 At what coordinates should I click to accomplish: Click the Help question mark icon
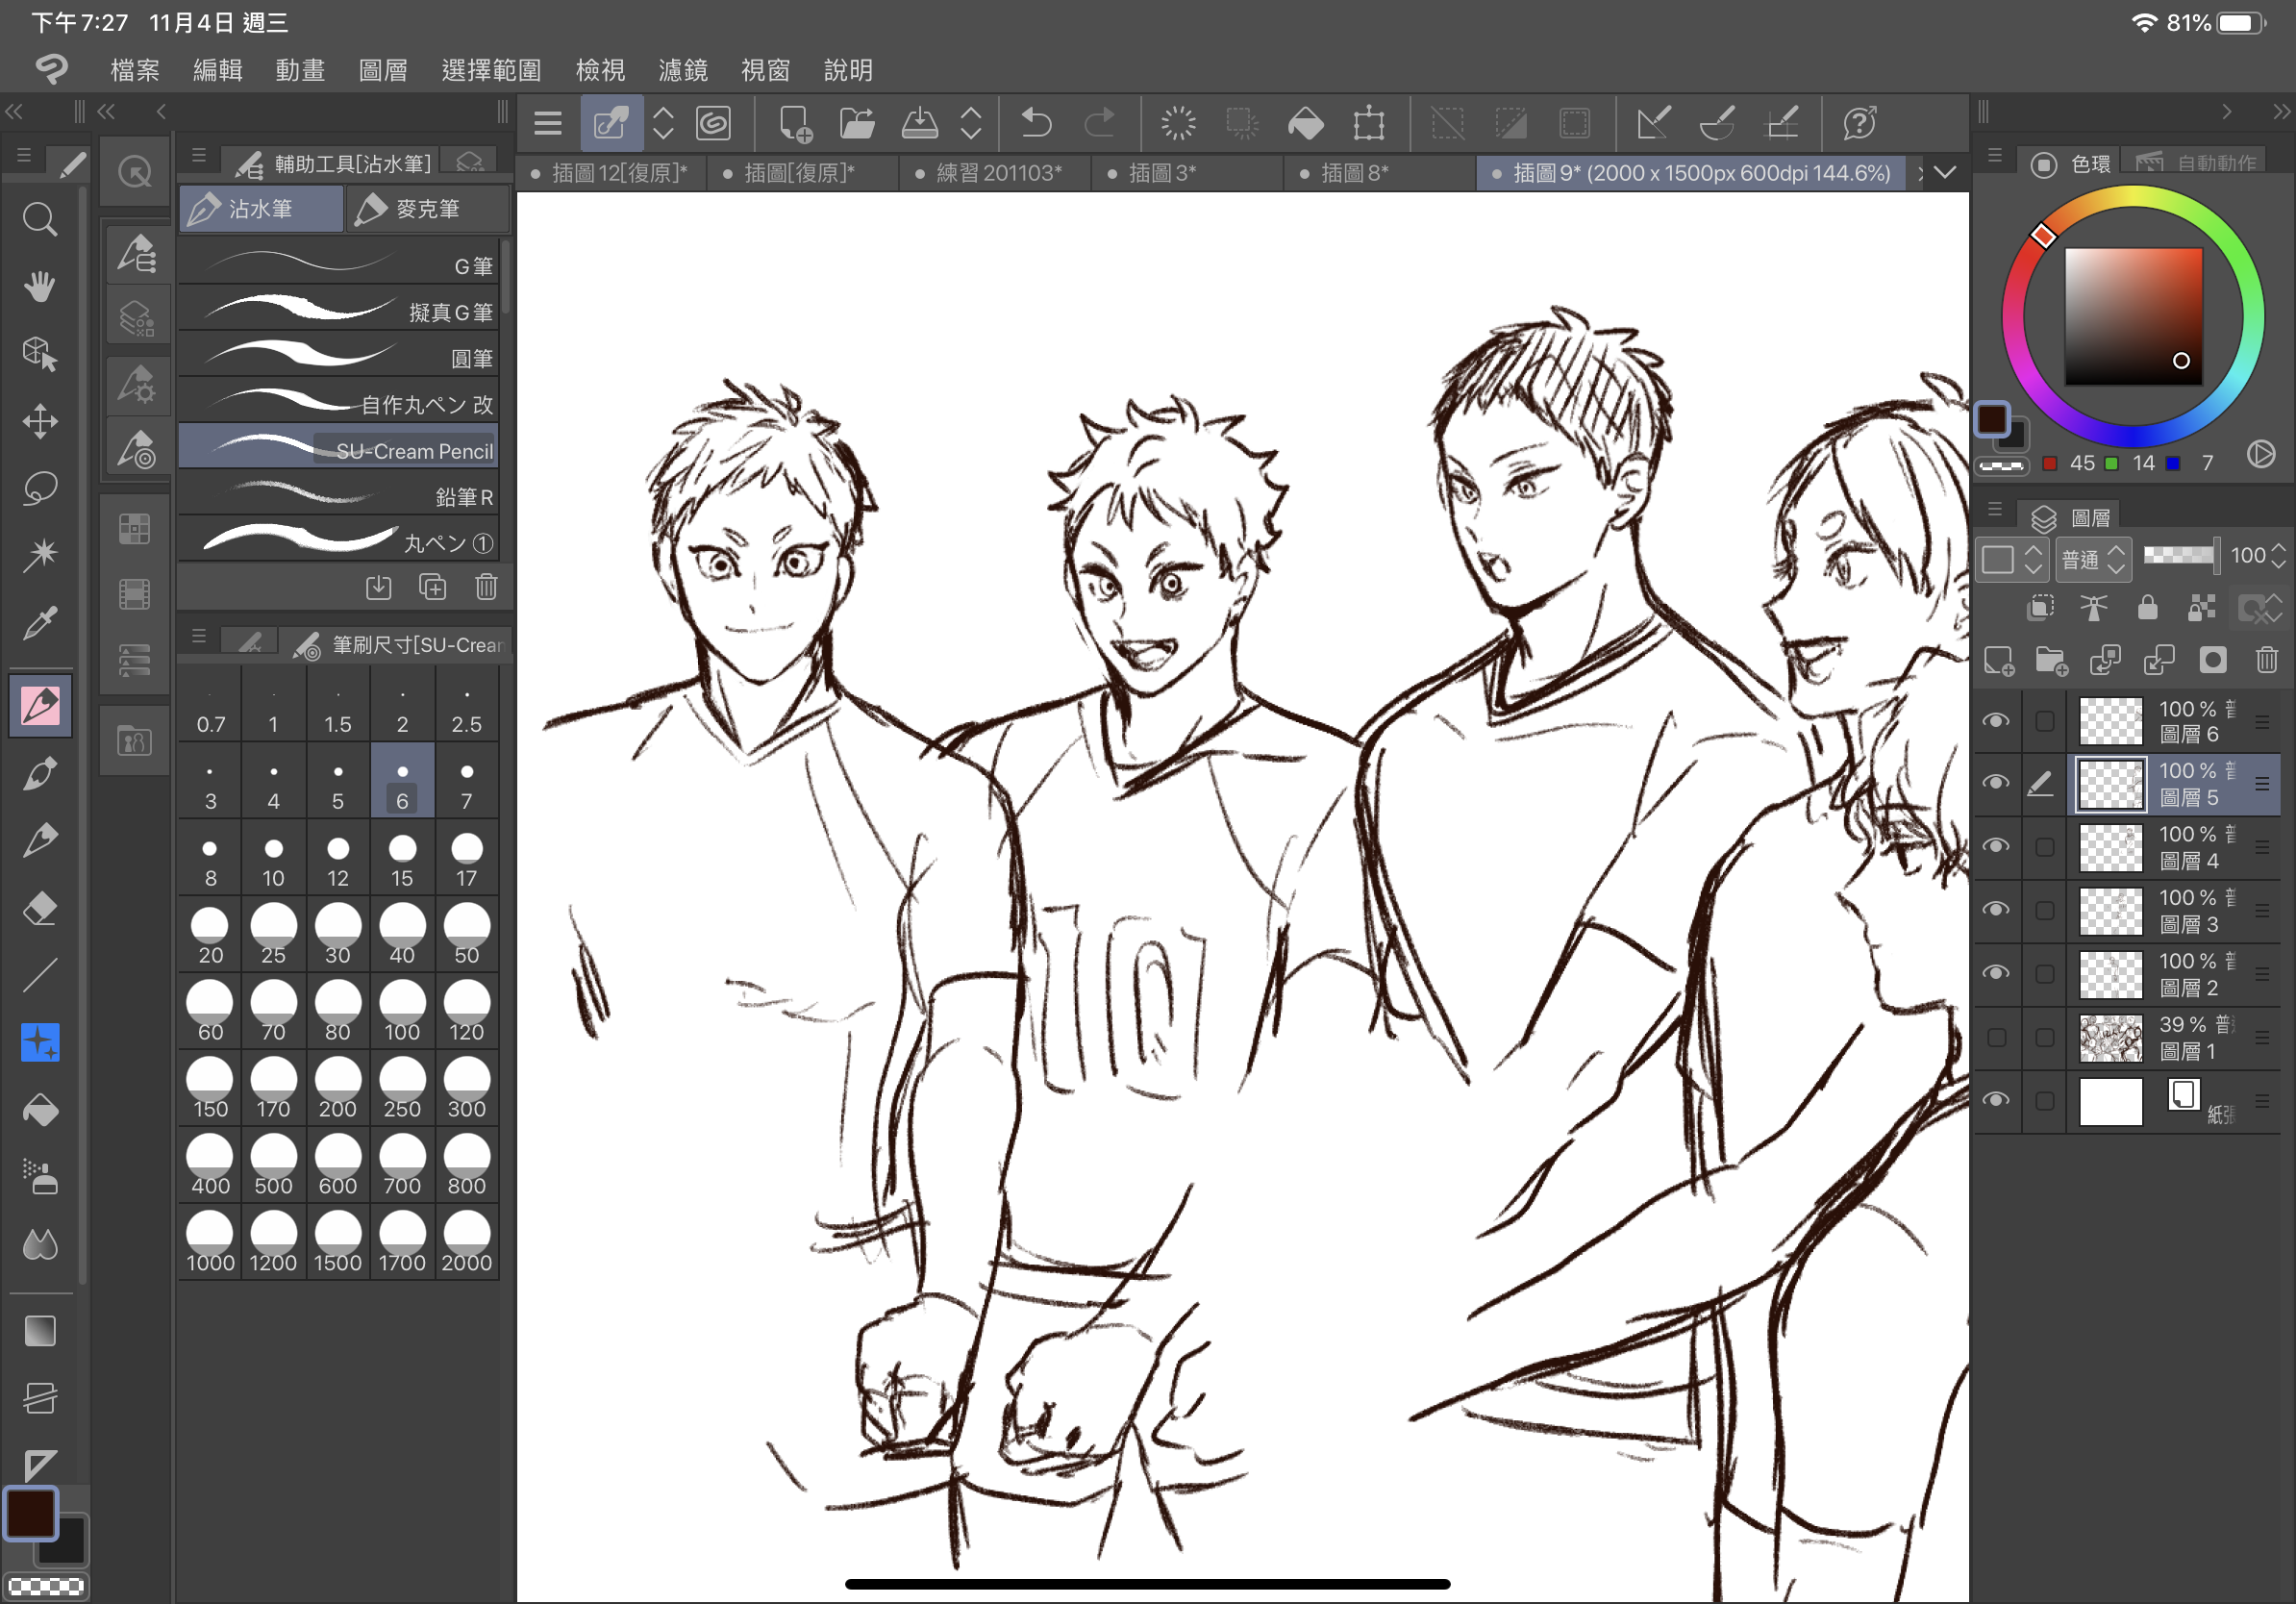click(x=1859, y=123)
